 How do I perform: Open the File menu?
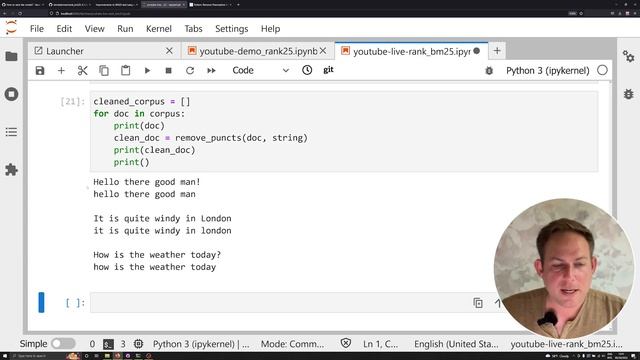(x=37, y=29)
